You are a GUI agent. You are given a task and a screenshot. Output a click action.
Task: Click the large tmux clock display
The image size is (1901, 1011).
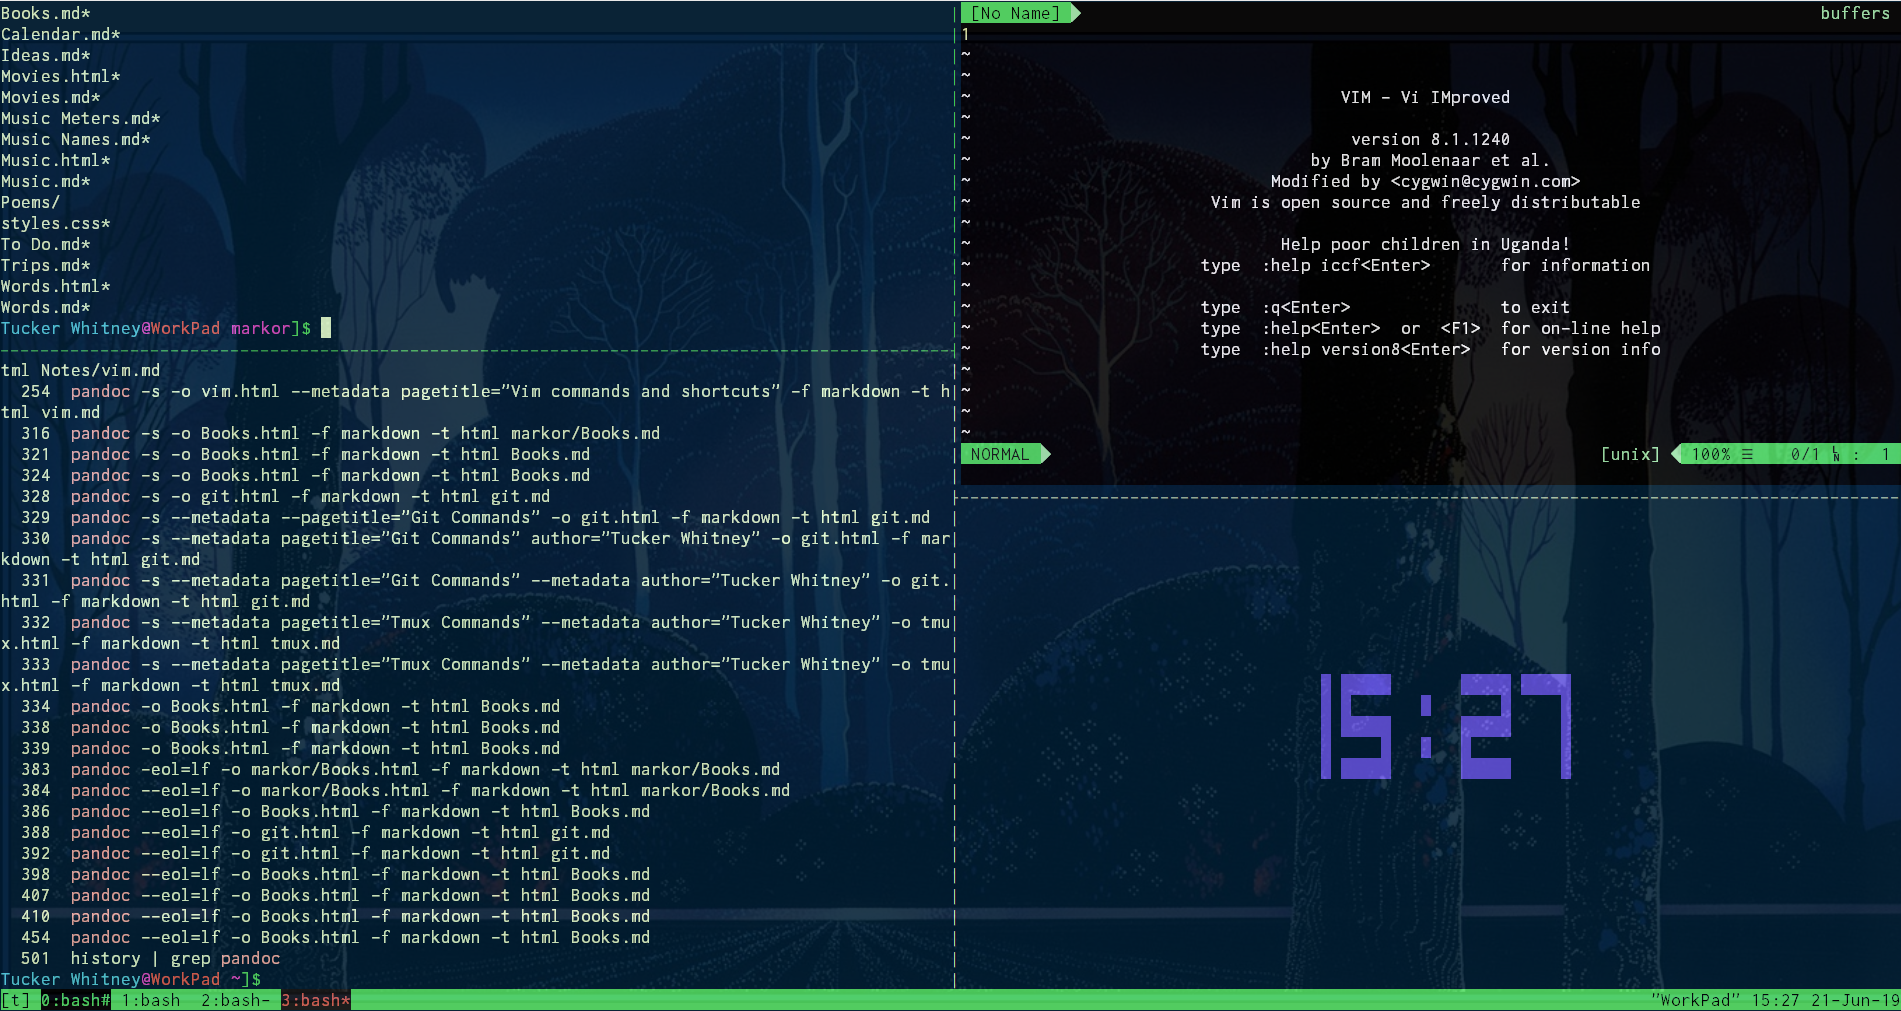(1445, 727)
